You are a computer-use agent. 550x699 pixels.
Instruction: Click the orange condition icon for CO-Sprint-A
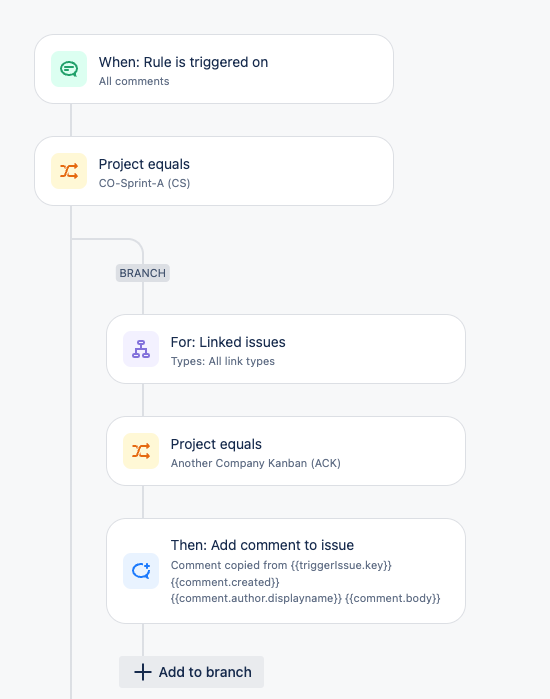[x=69, y=171]
